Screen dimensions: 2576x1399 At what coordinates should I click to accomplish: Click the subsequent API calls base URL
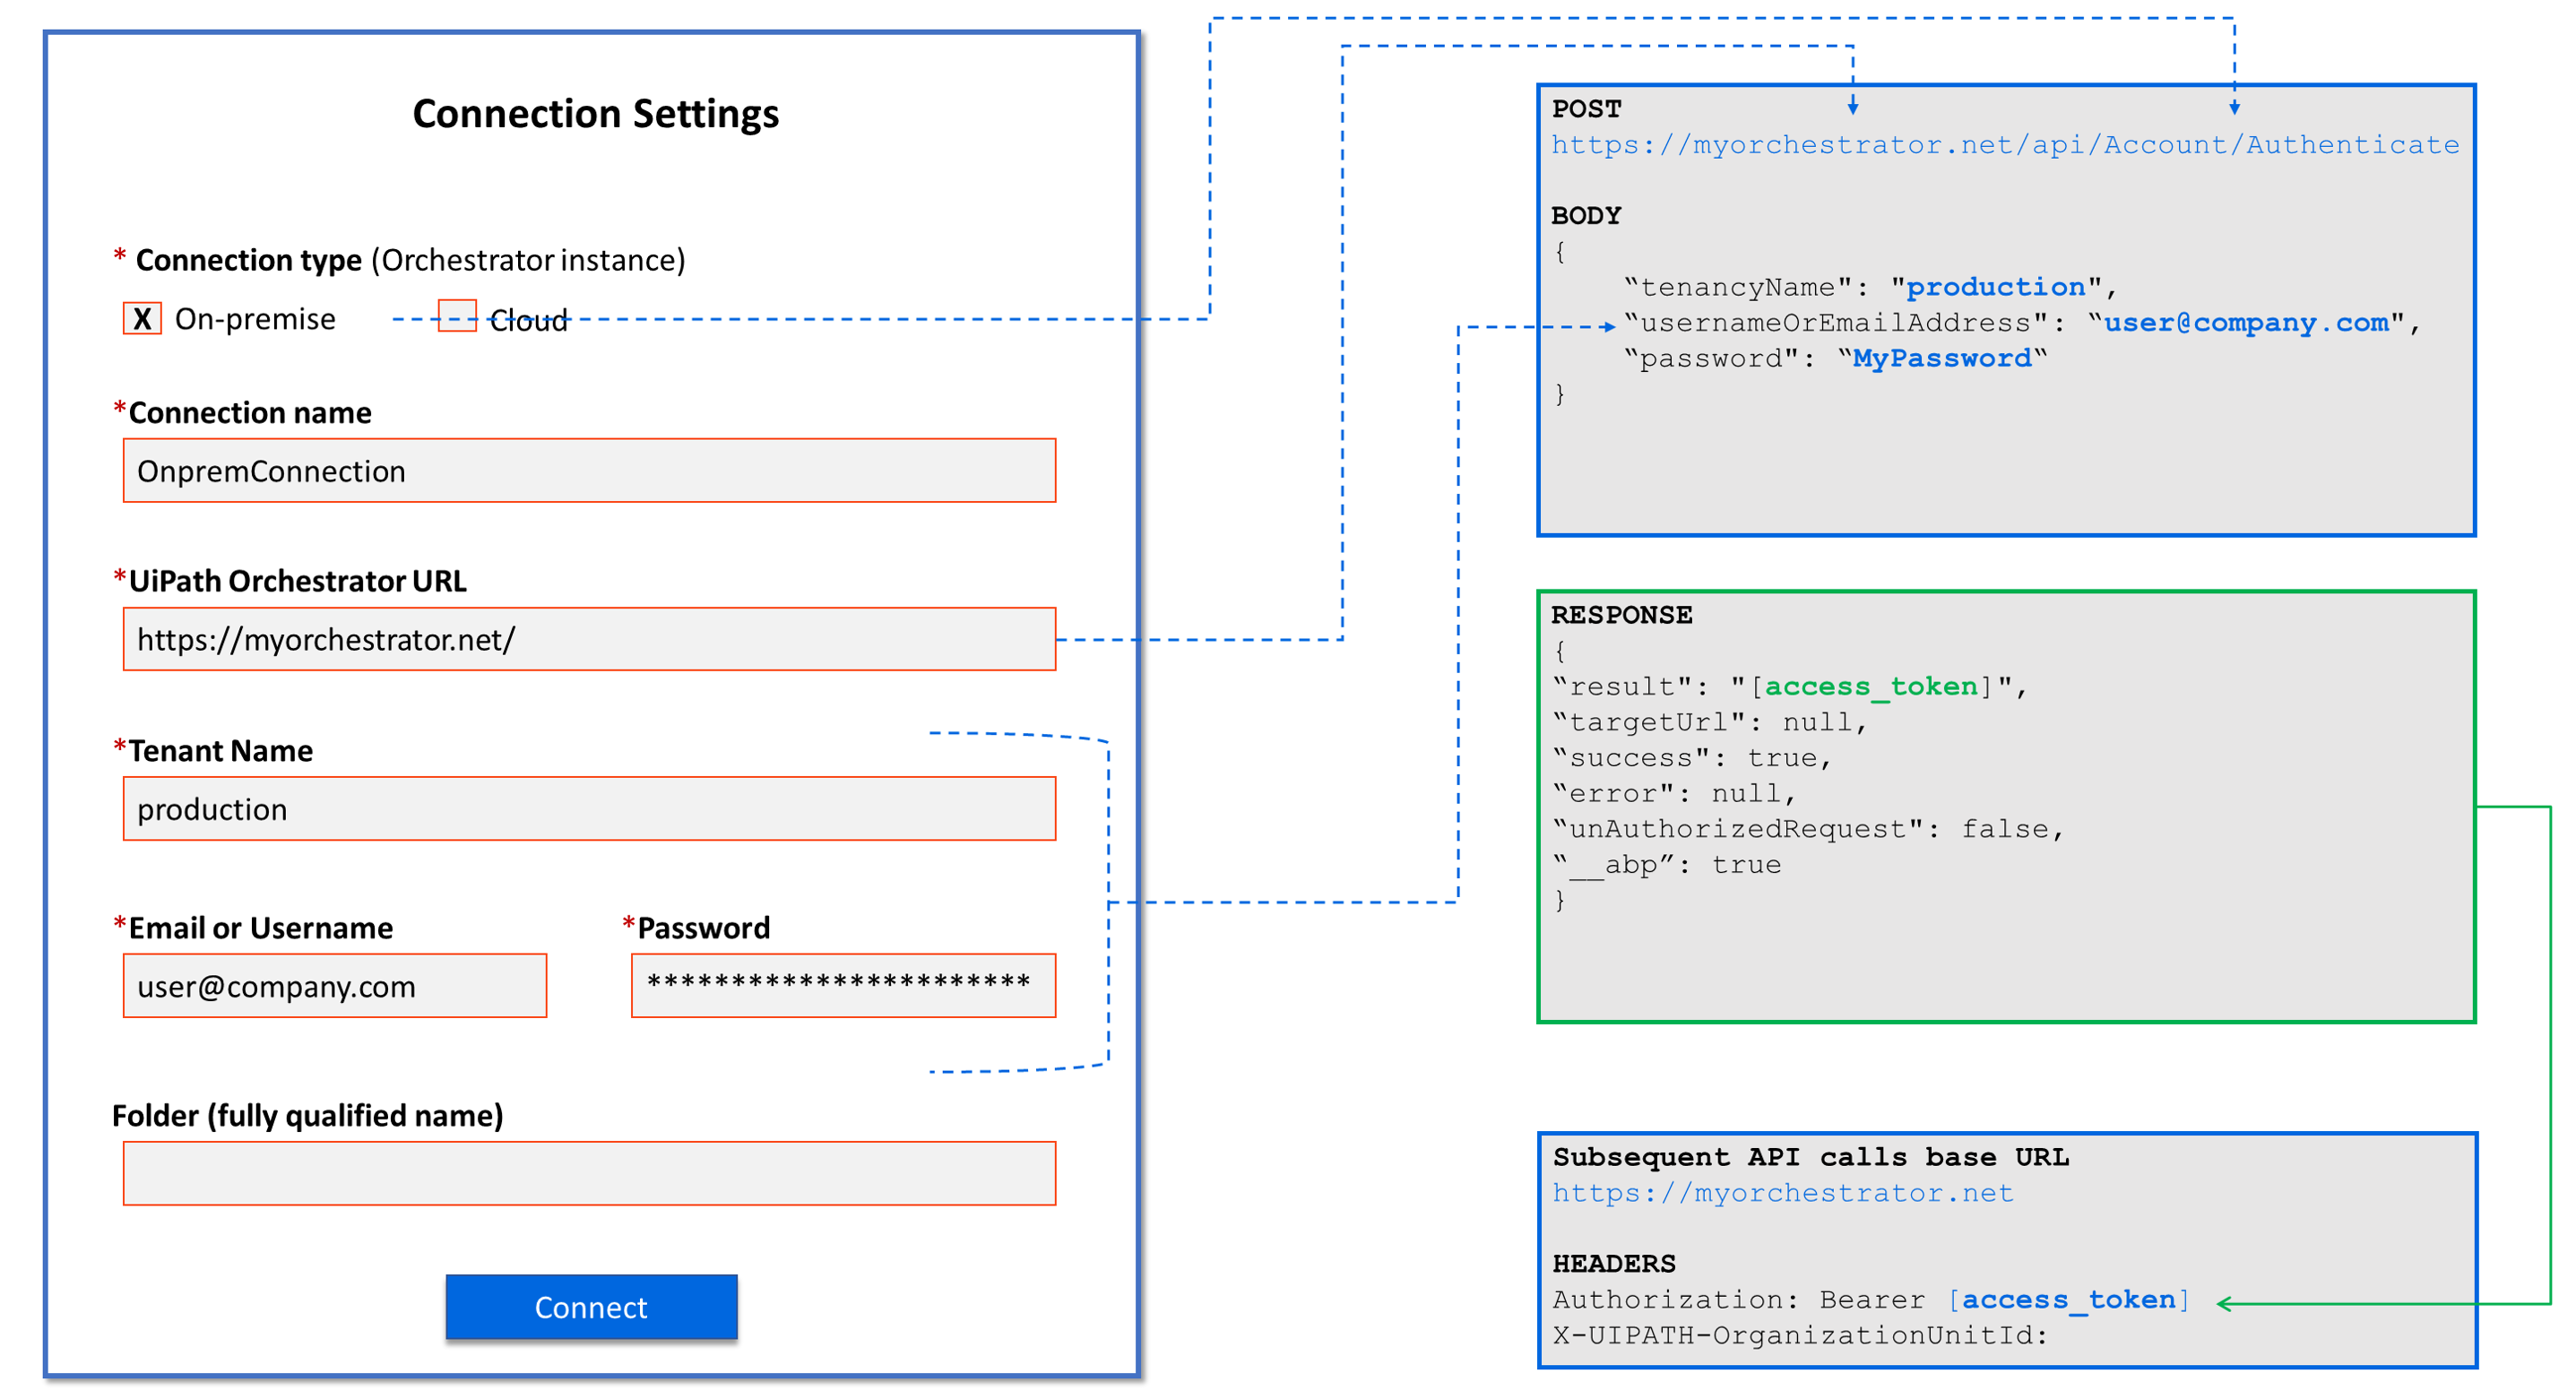tap(1782, 1193)
